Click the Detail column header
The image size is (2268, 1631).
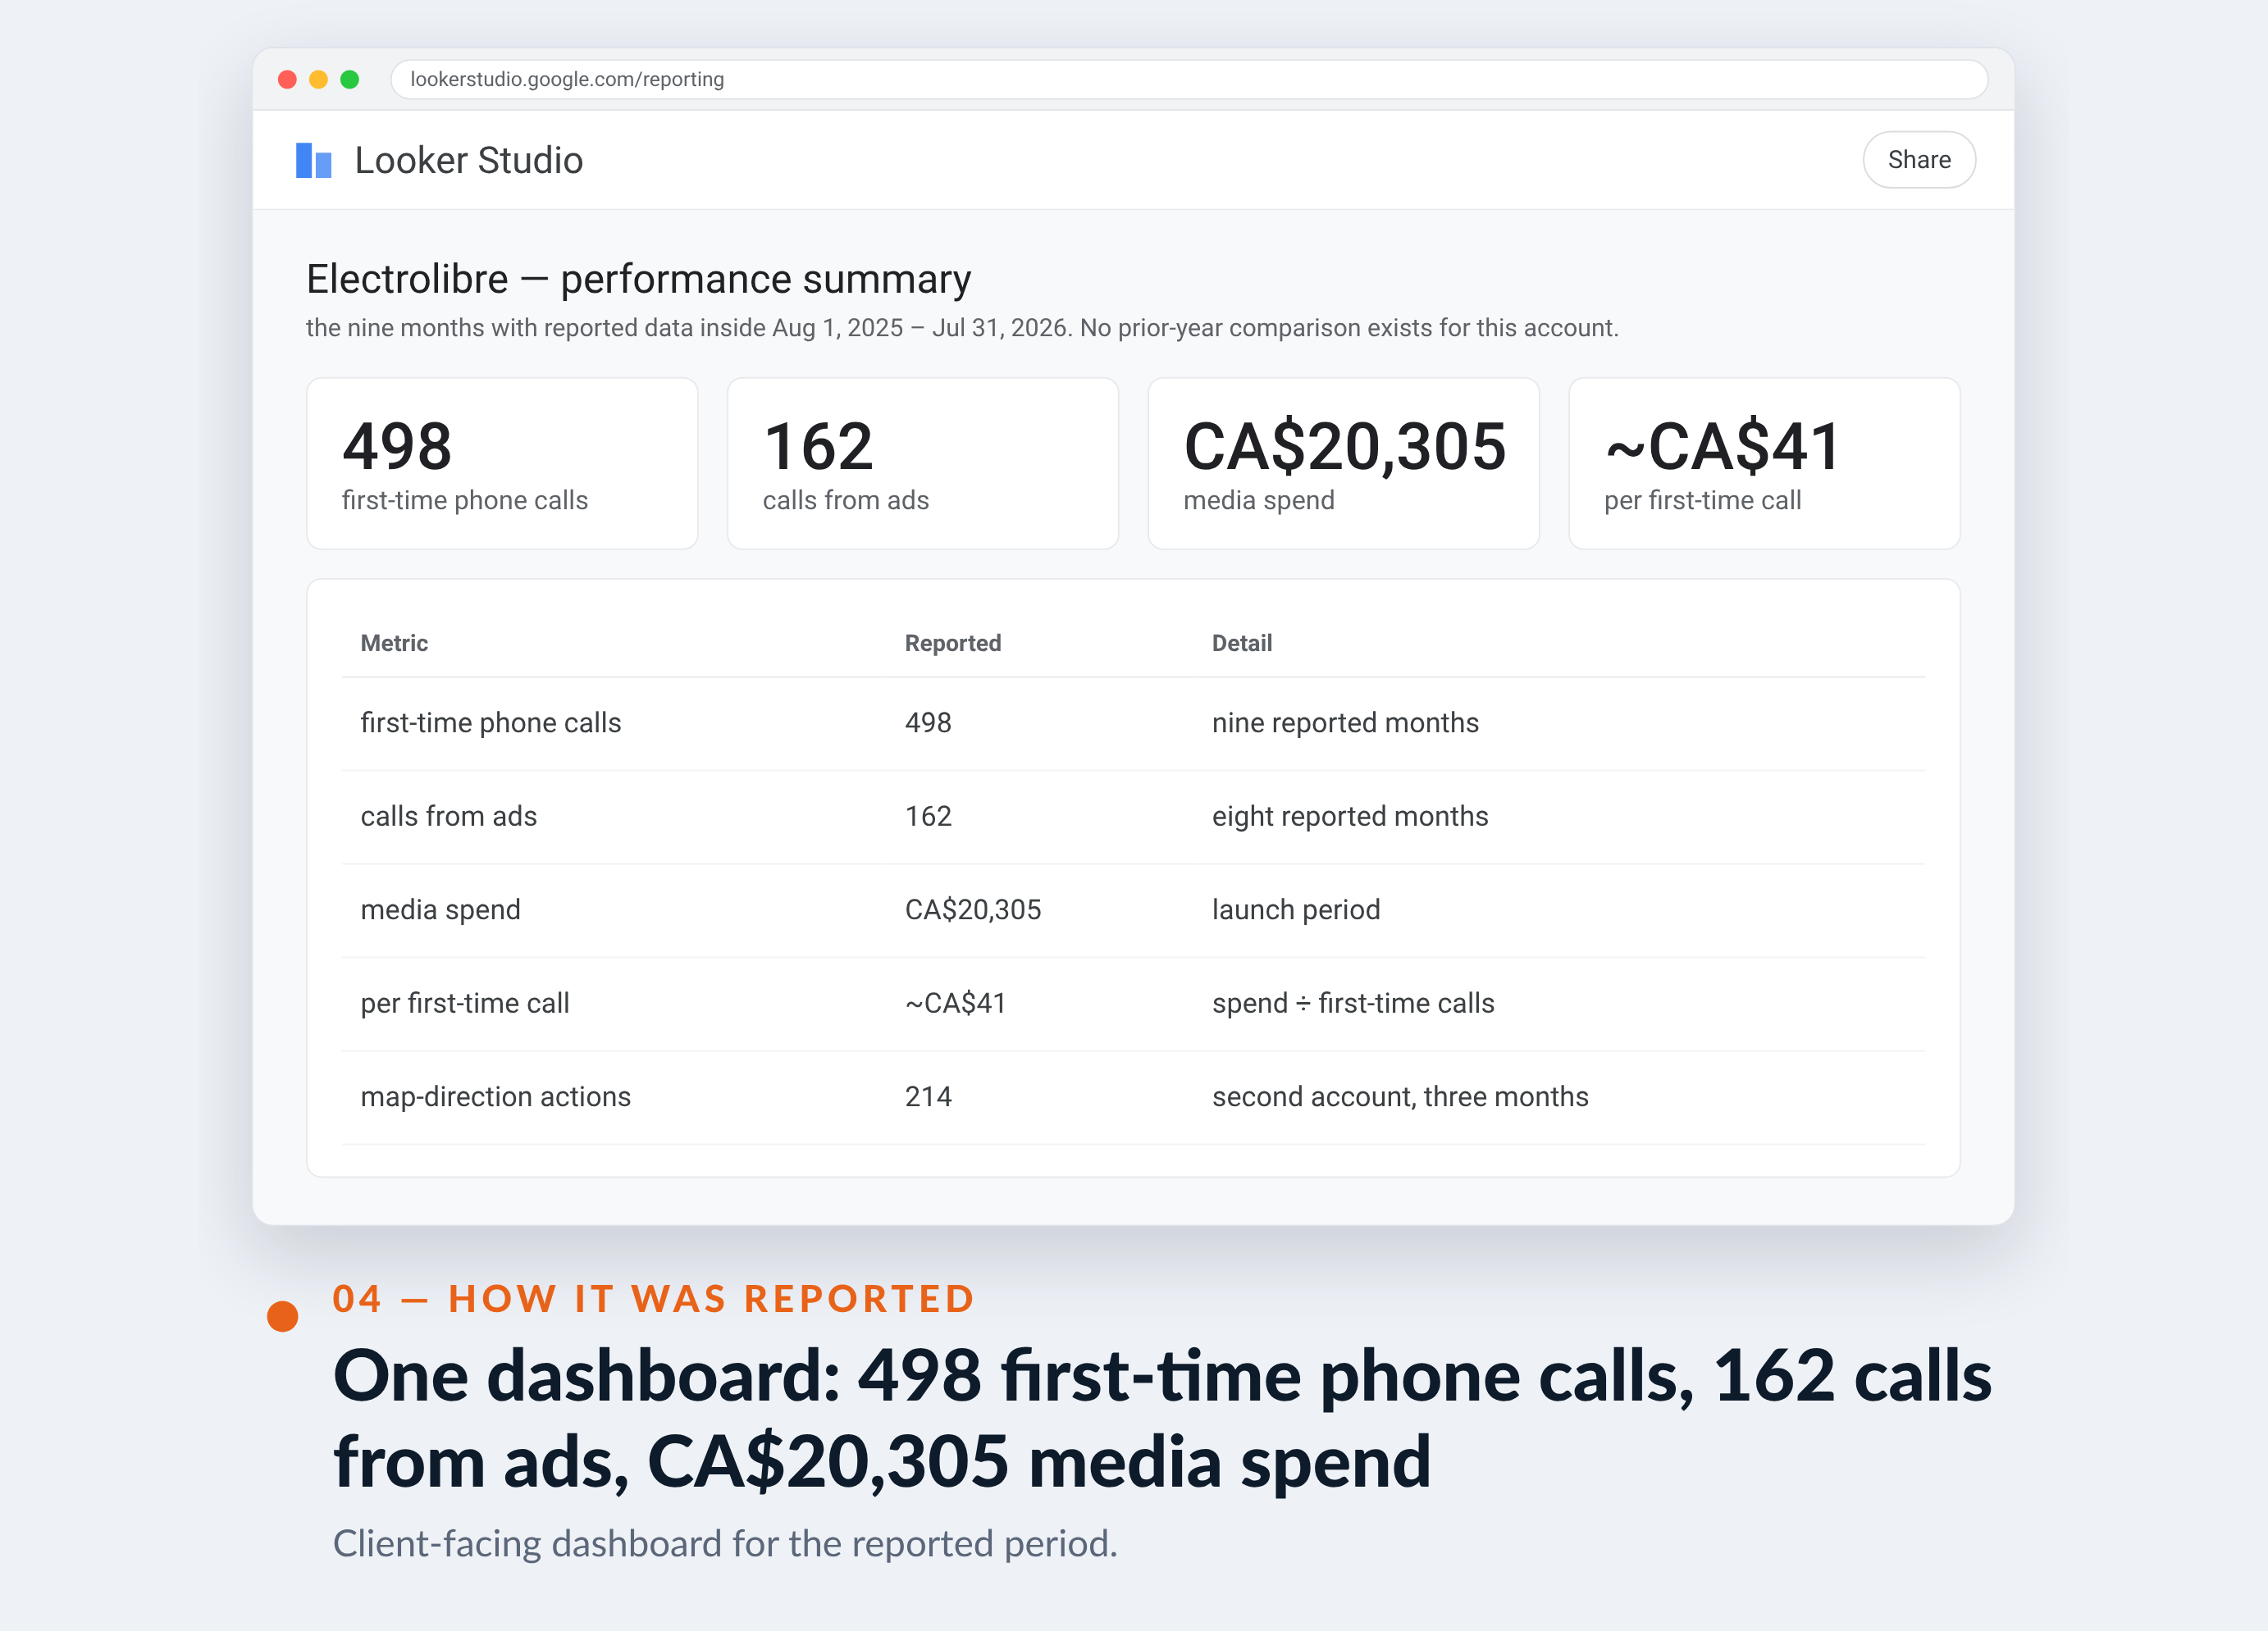point(1241,643)
